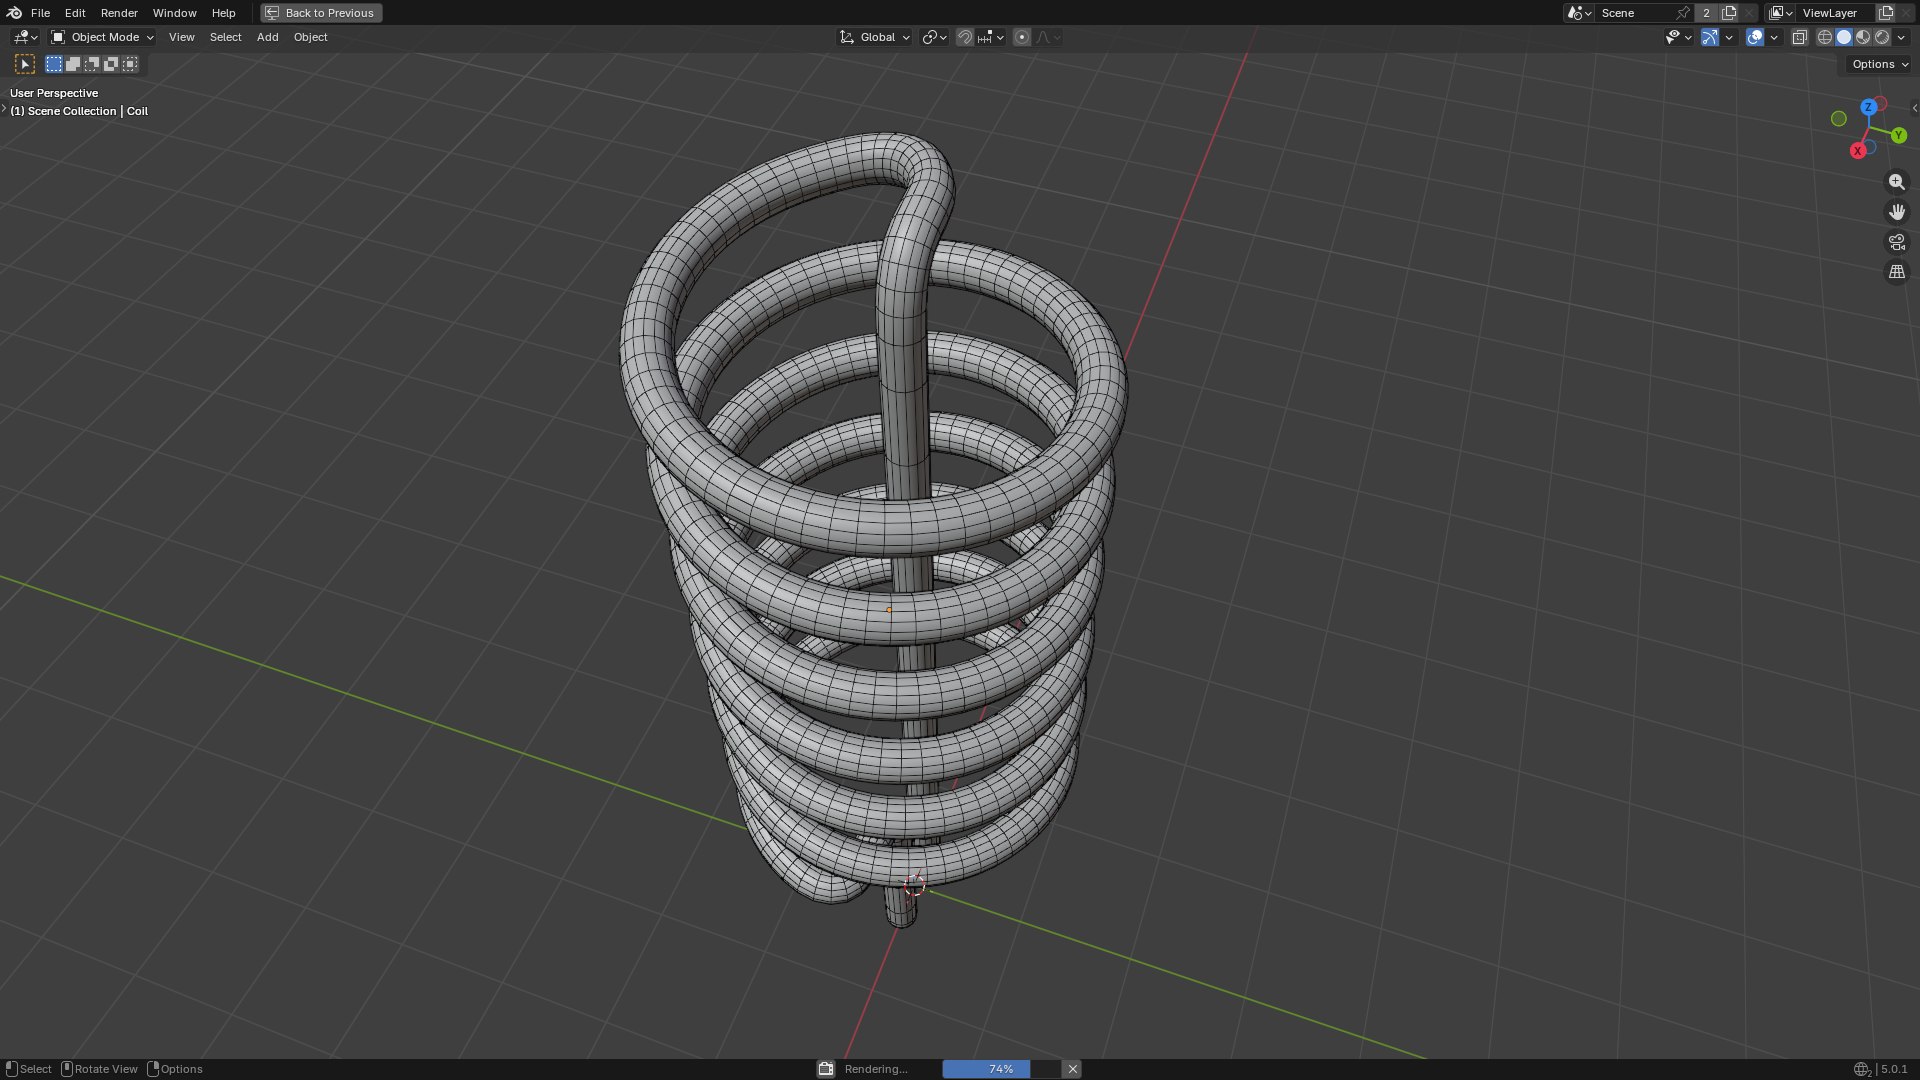This screenshot has height=1080, width=1920.
Task: Click the 5.0.1 version label
Action: pyautogui.click(x=1894, y=1069)
